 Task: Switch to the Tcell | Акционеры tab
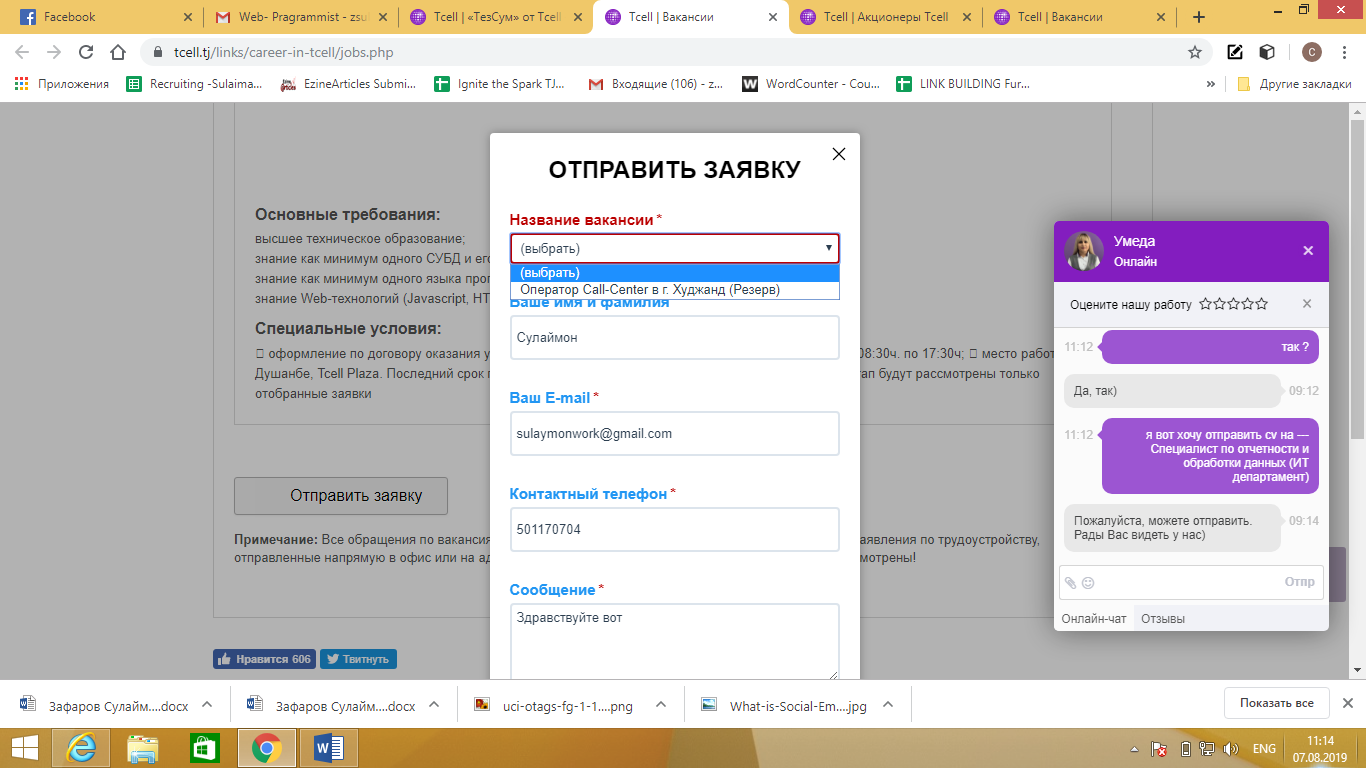pyautogui.click(x=885, y=17)
